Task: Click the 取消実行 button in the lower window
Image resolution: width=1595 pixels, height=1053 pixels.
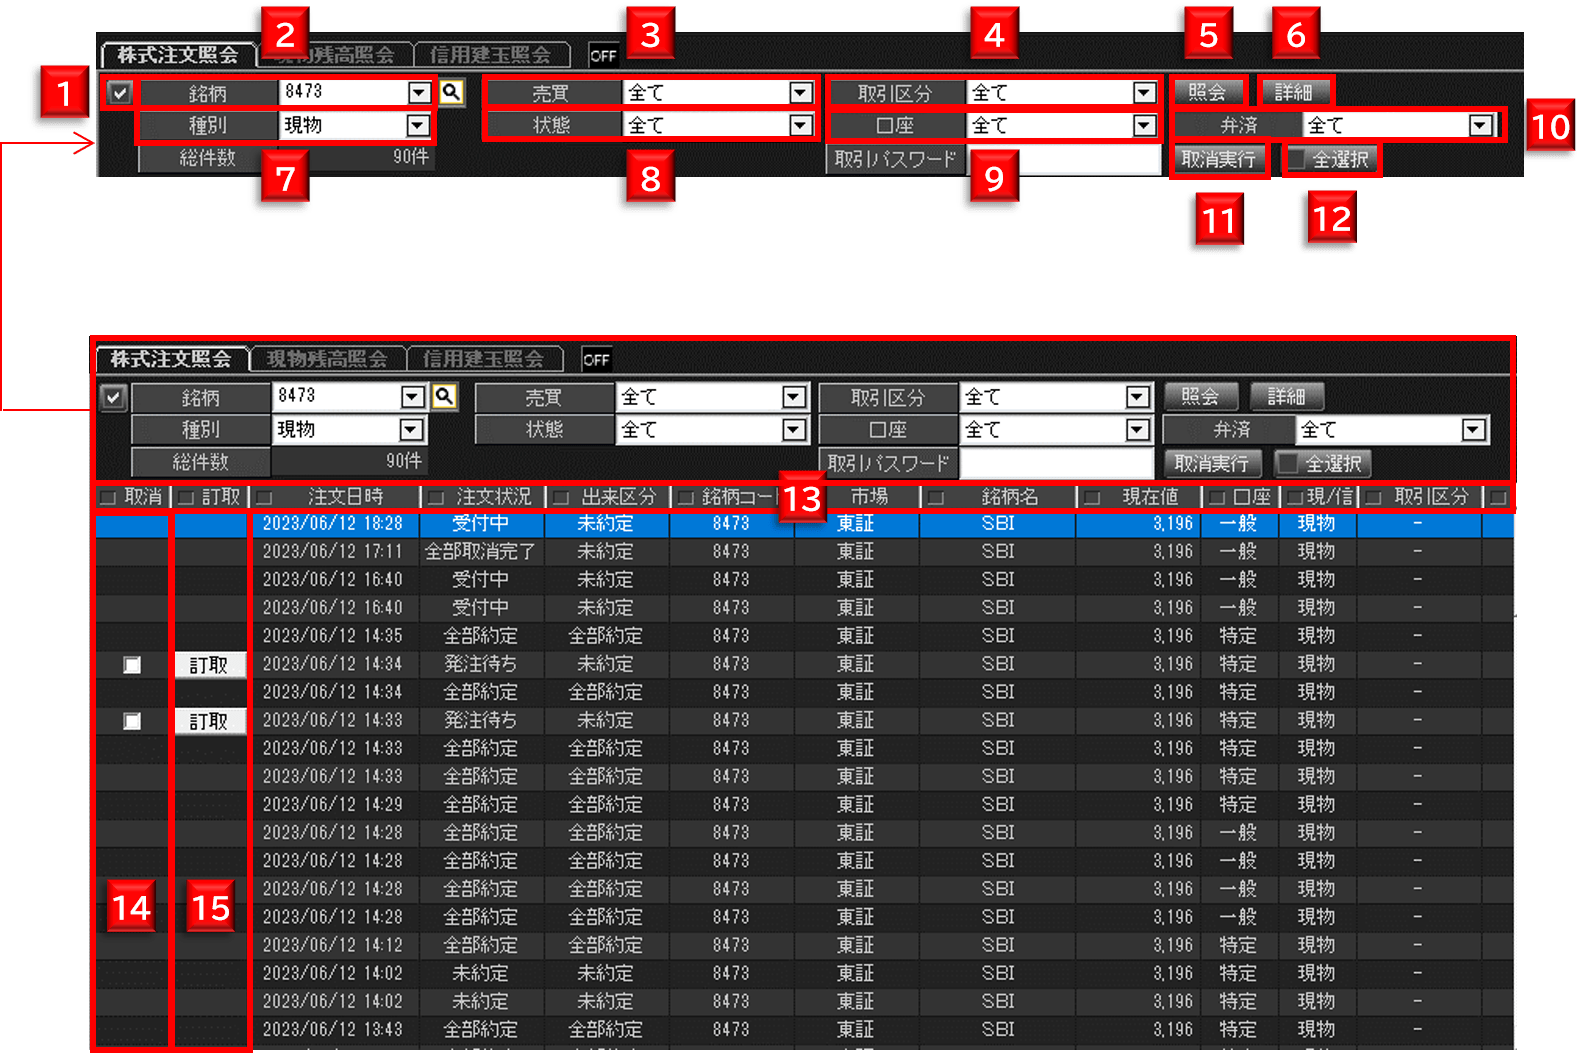Action: click(x=1211, y=463)
